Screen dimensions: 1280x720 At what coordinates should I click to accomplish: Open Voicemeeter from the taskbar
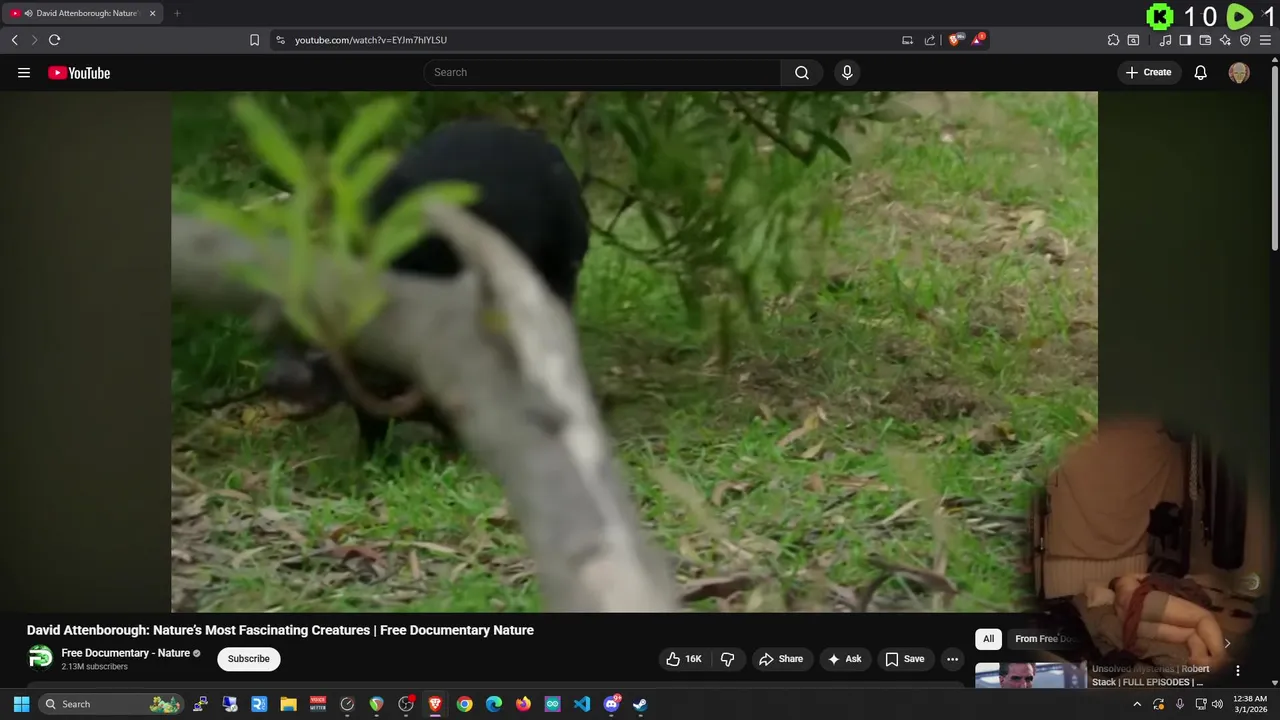click(x=318, y=704)
